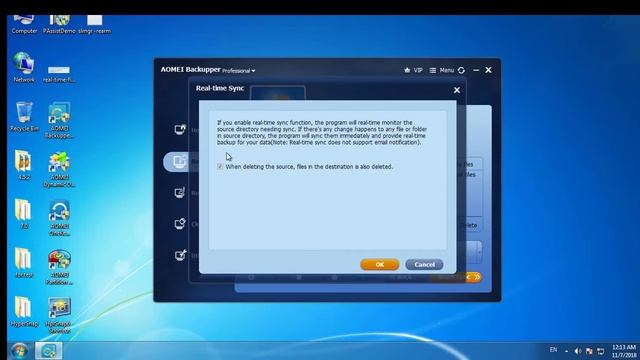Screen dimensions: 640x360
Task: Open the real-time fi... desktop item
Action: tap(59, 74)
